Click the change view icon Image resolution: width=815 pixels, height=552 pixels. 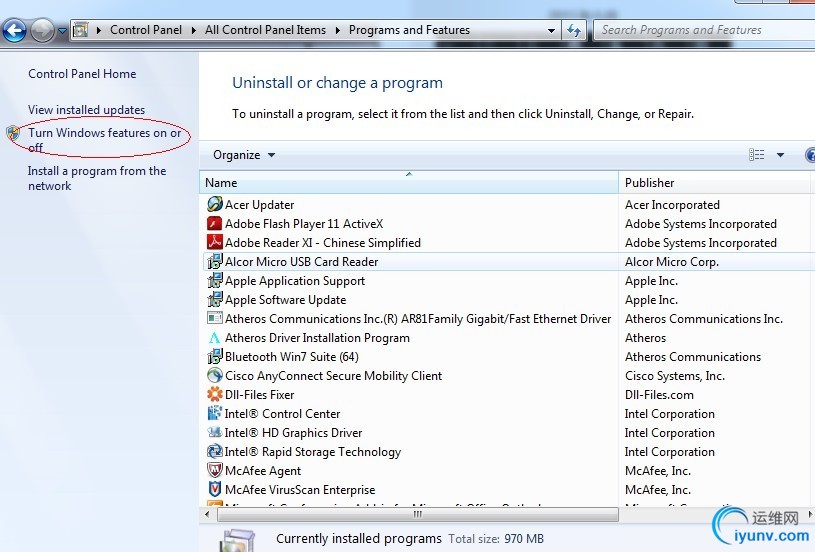point(756,155)
